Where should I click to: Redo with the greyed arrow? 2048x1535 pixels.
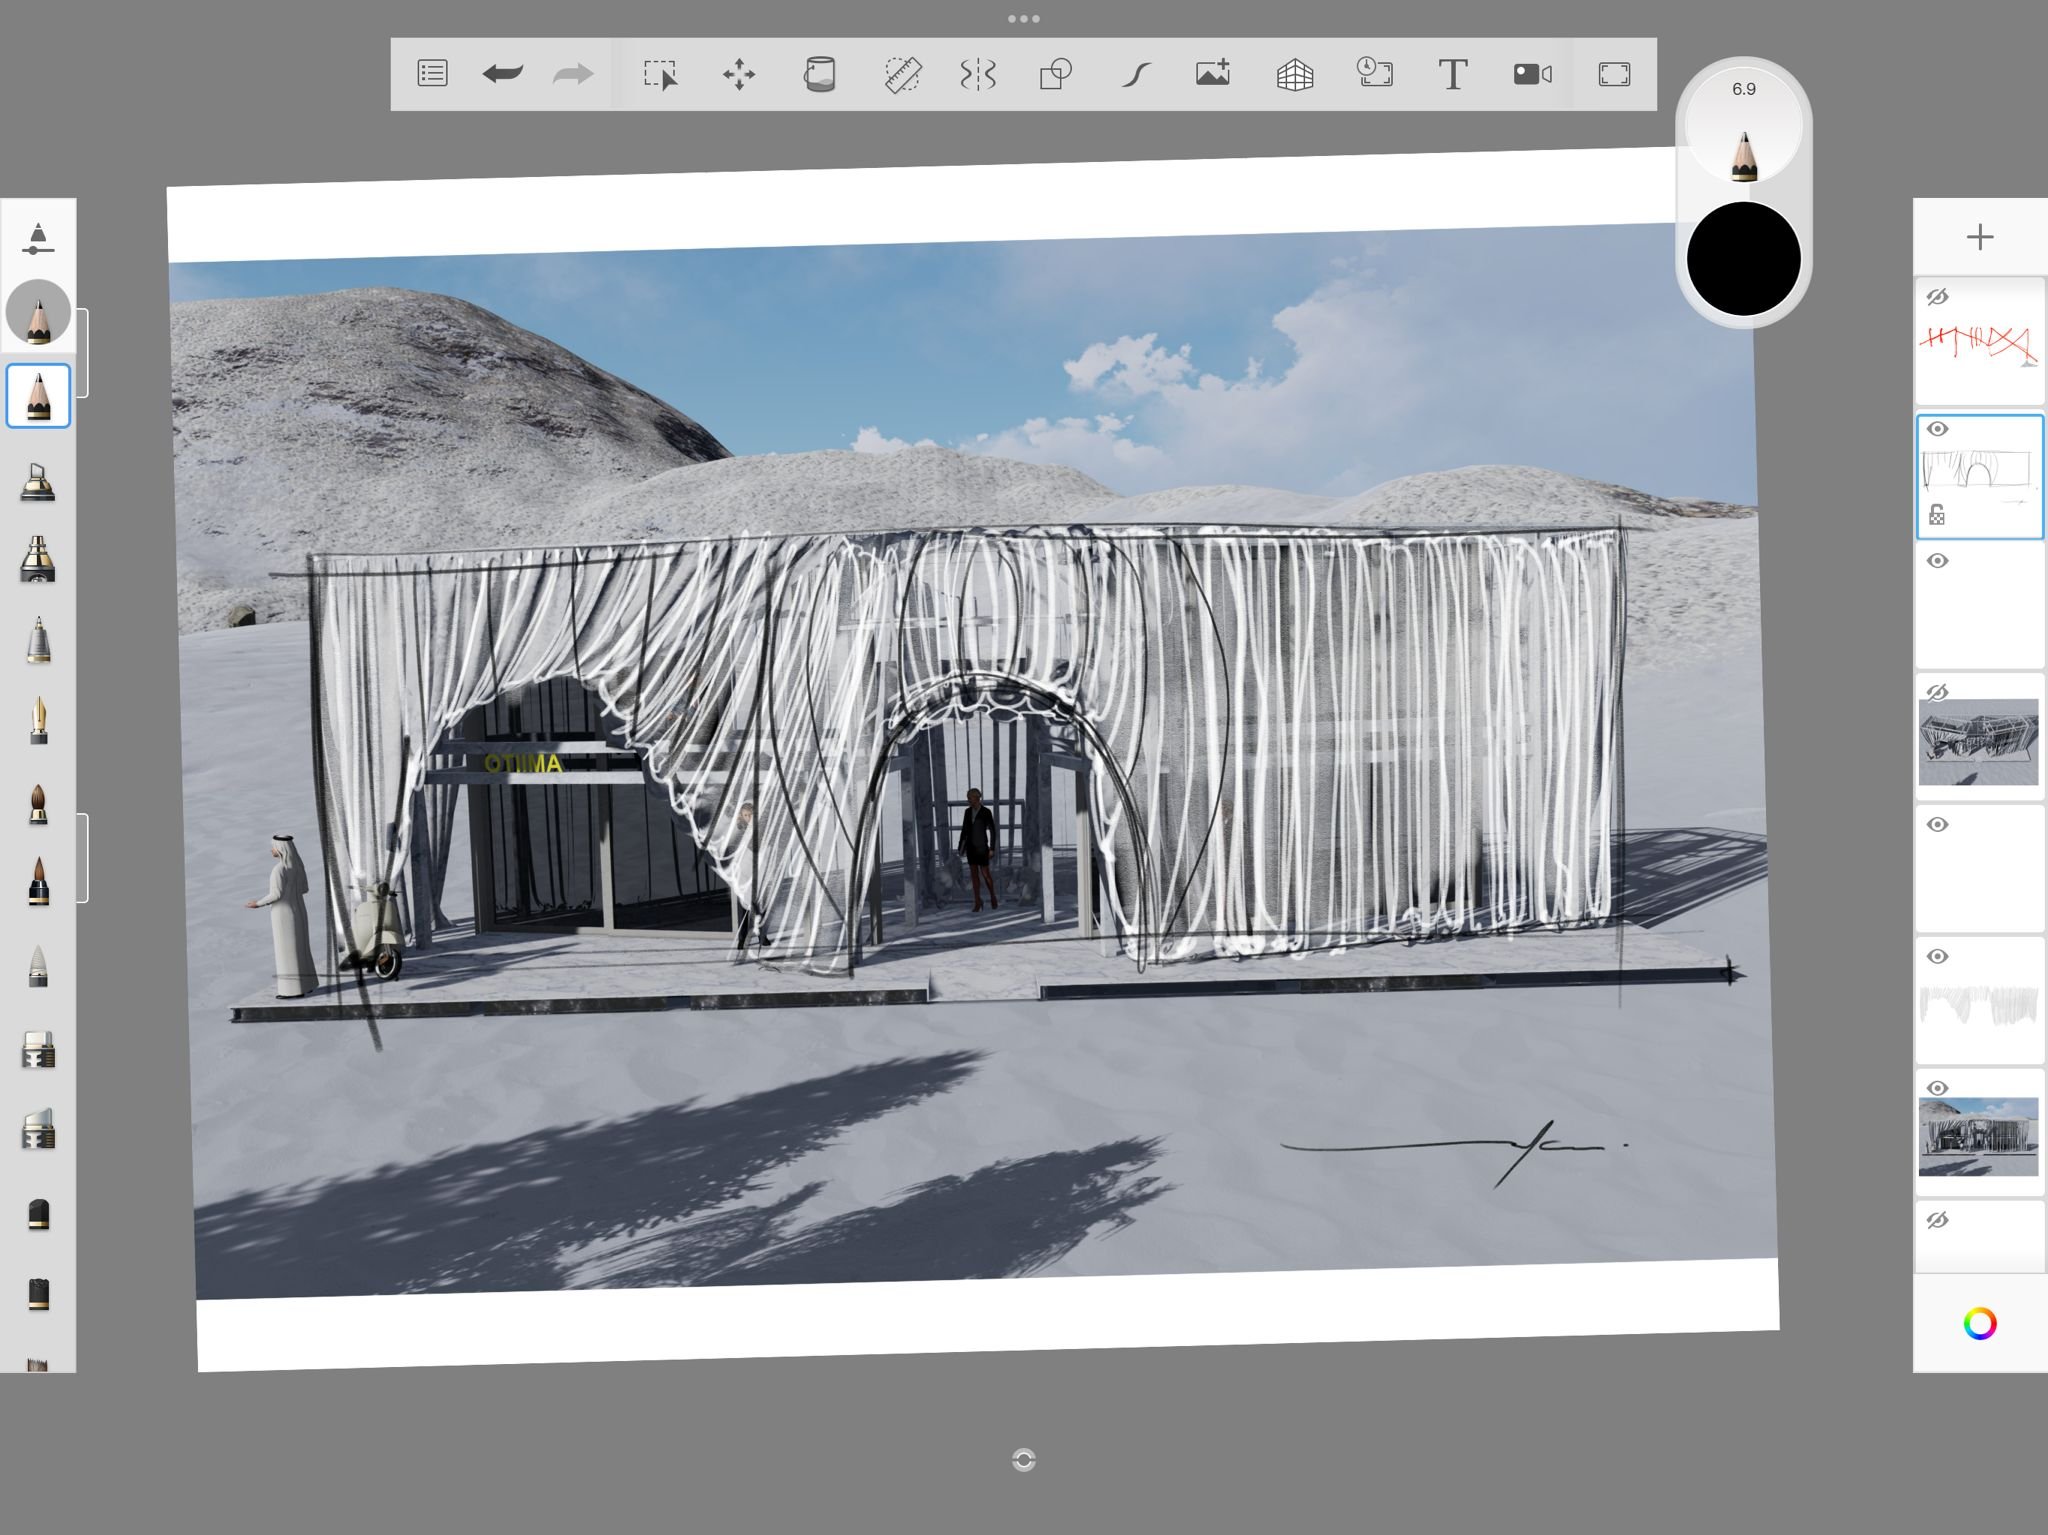pos(573,74)
